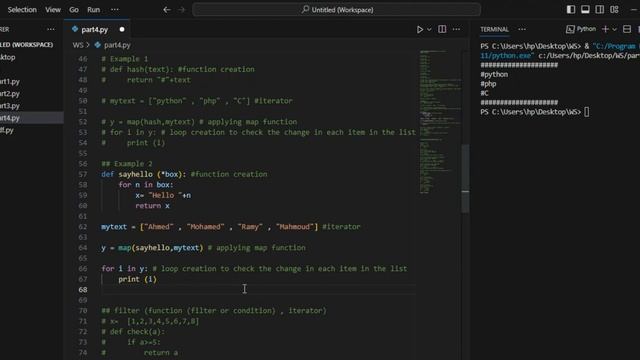This screenshot has width=640, height=360.
Task: Split the terminal panel
Action: (627, 29)
